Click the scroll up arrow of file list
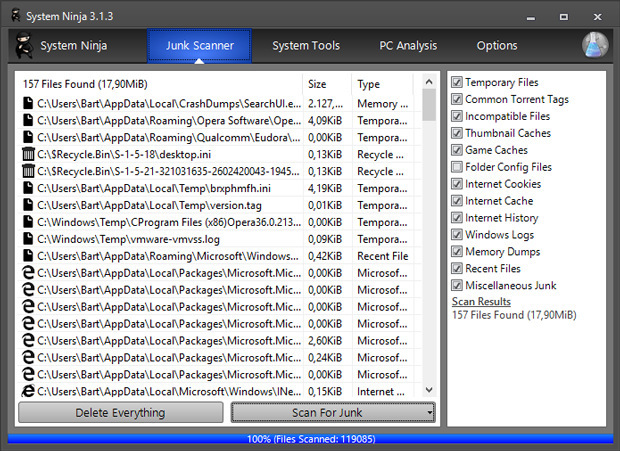The width and height of the screenshot is (620, 451). coord(429,82)
